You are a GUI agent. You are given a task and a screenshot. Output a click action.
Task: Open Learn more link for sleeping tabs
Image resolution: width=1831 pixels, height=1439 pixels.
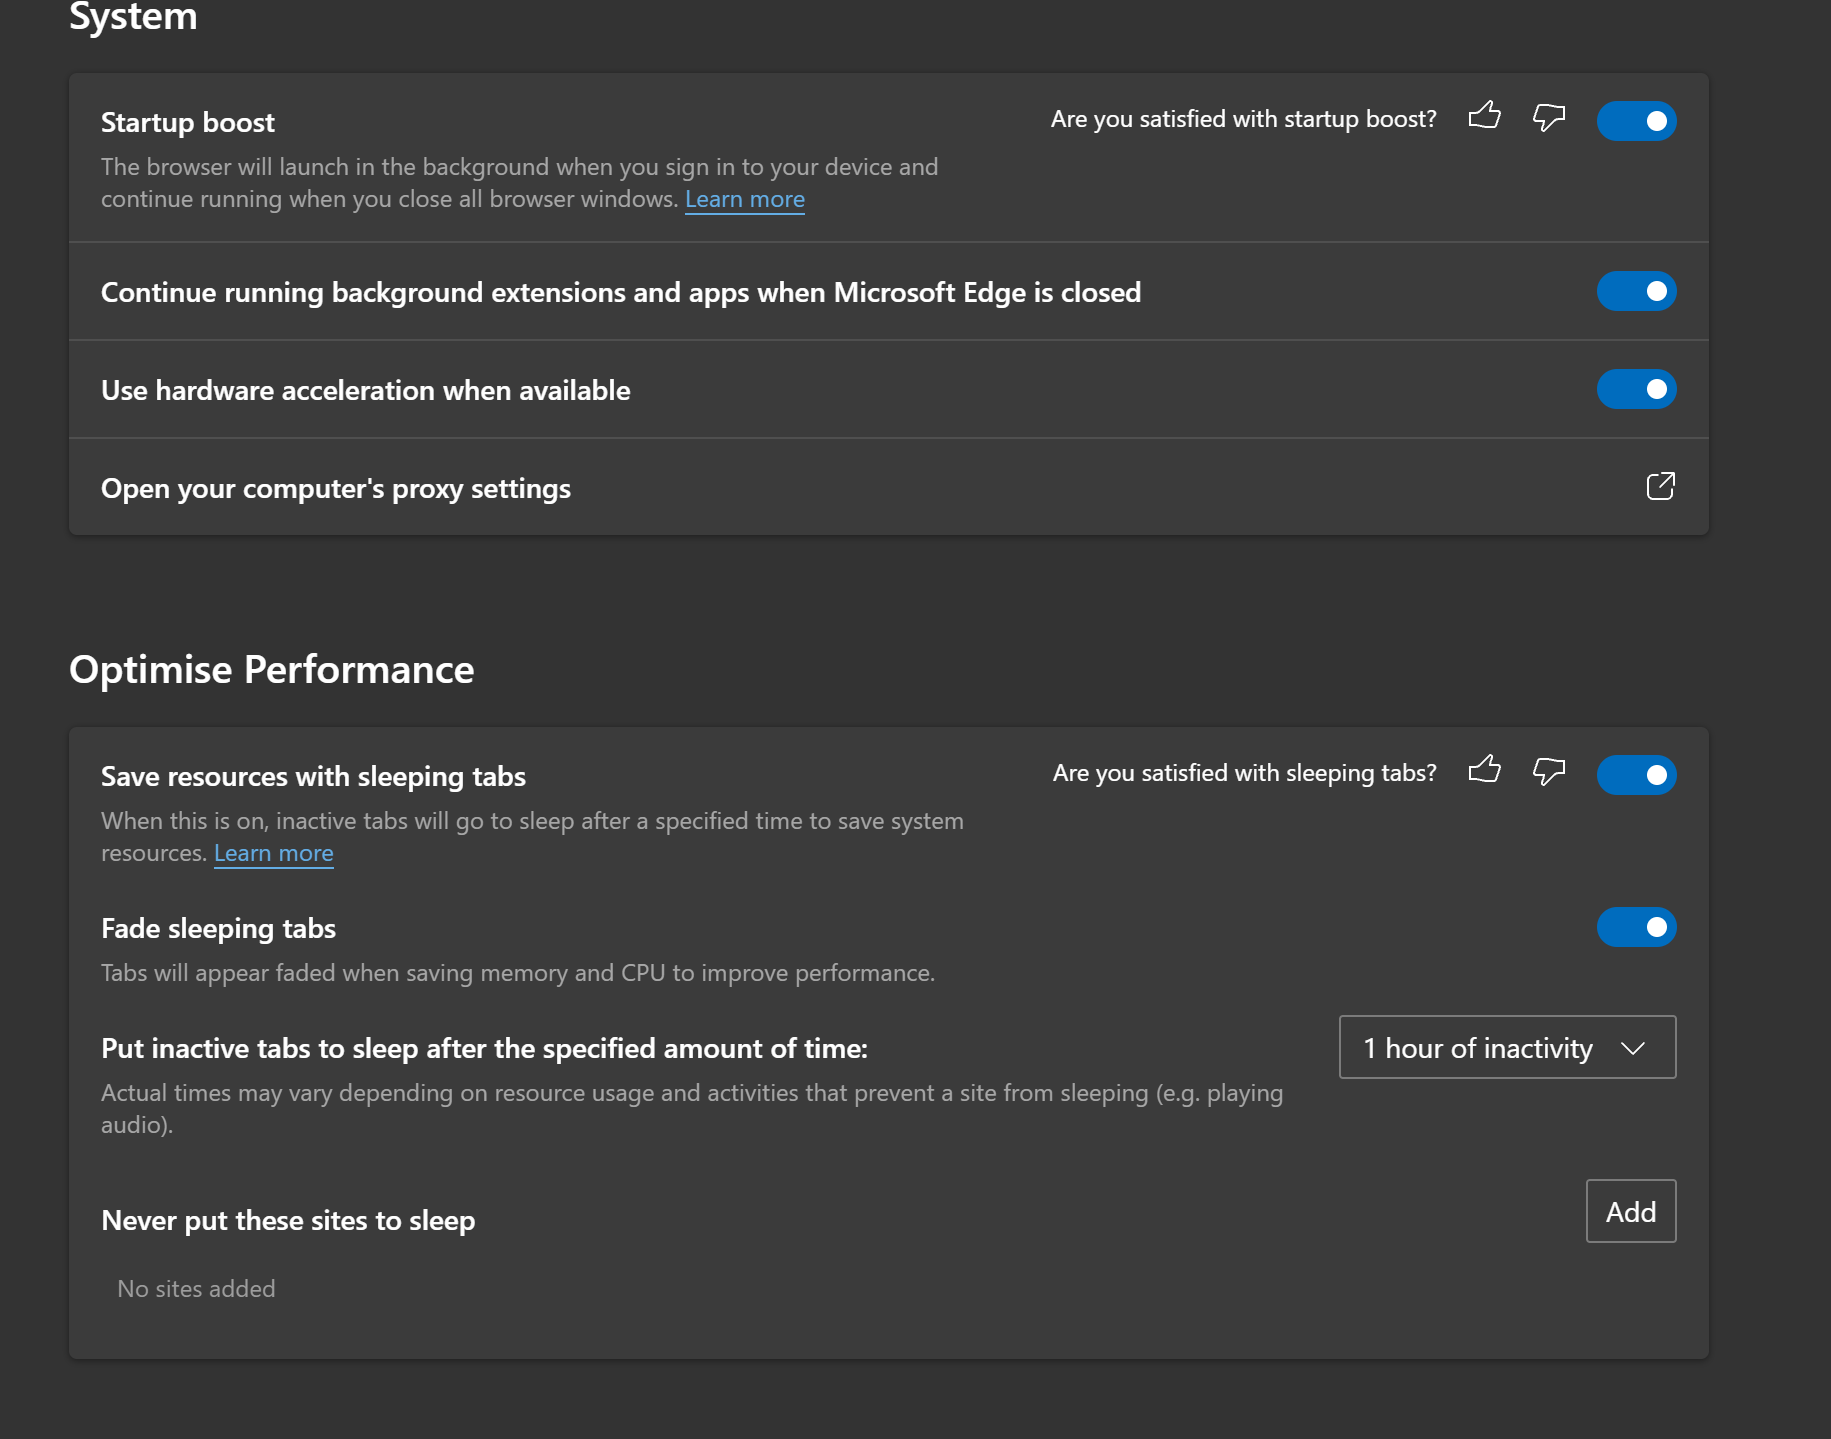273,853
